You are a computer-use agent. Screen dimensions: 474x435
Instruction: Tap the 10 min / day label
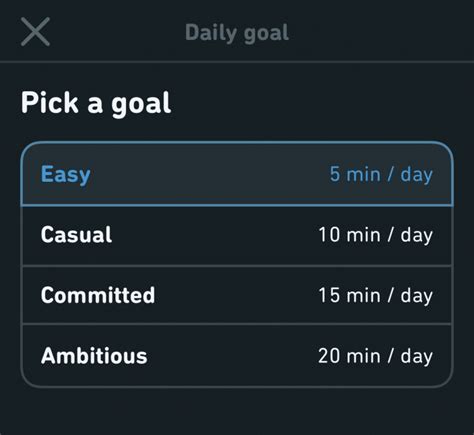point(376,235)
